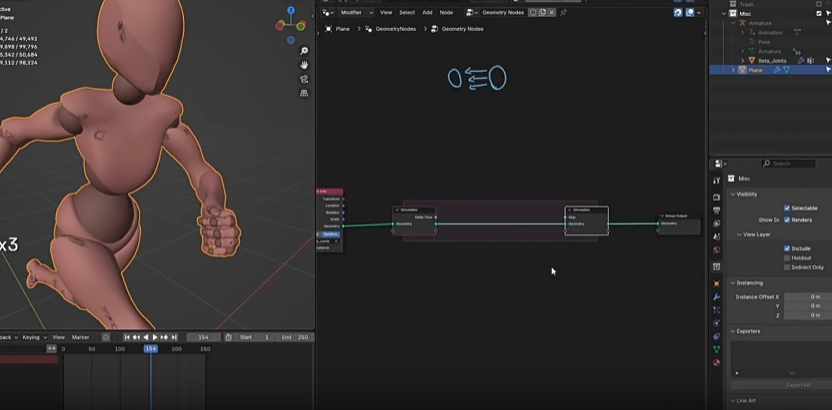Click the current frame number field
832x410 pixels.
203,337
